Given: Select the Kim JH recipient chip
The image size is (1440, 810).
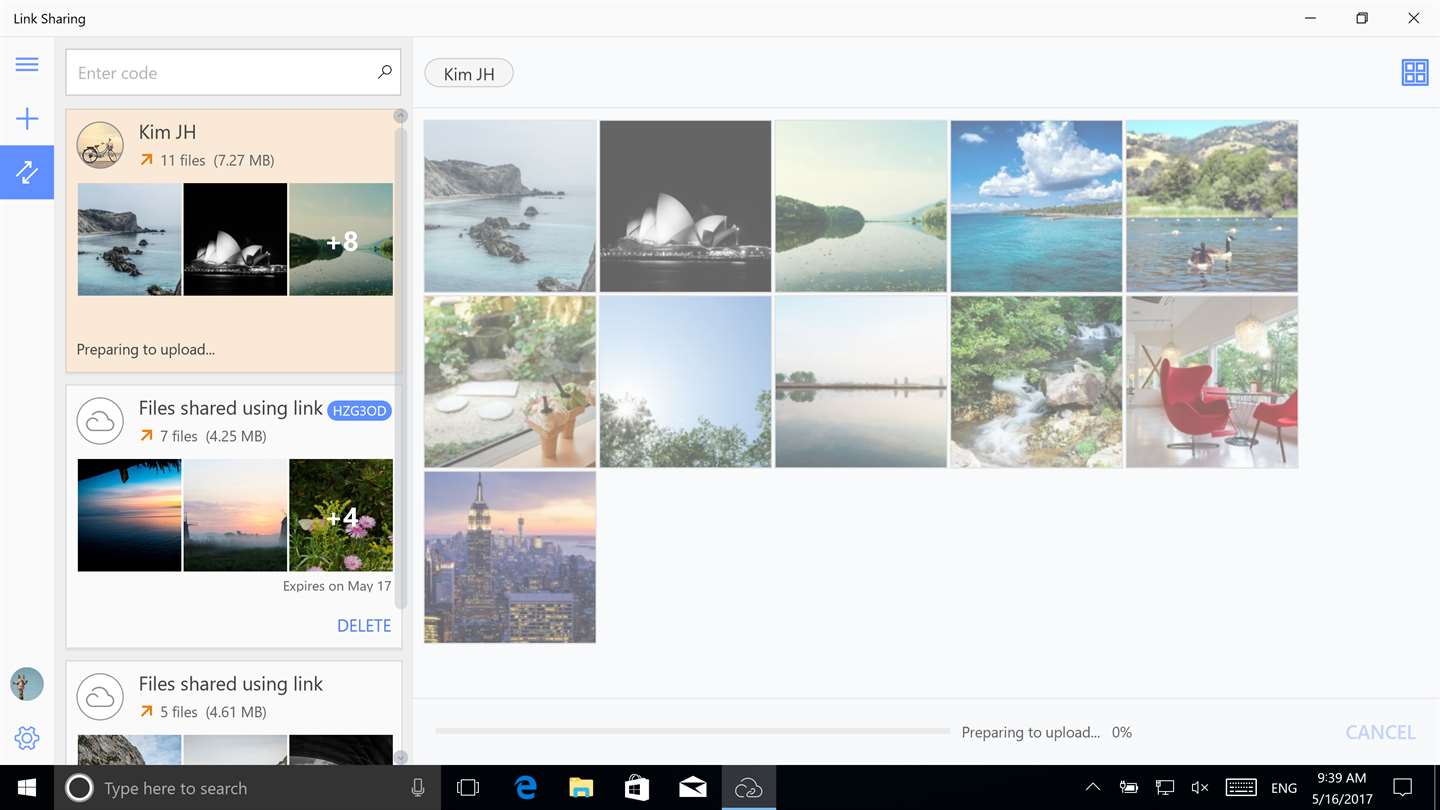Looking at the screenshot, I should click(x=469, y=74).
